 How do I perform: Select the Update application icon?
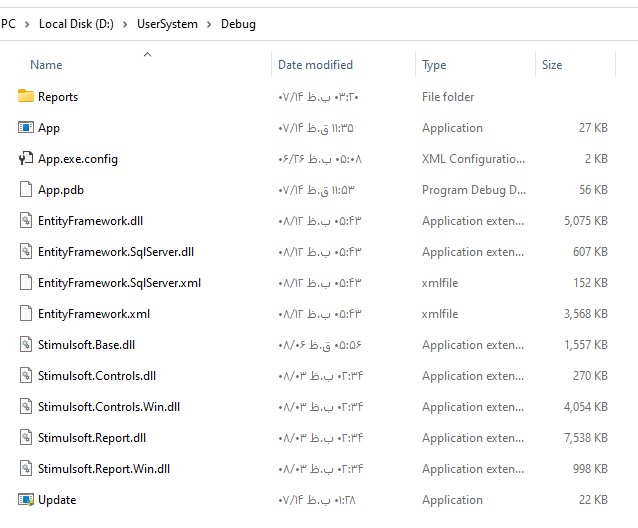(26, 500)
